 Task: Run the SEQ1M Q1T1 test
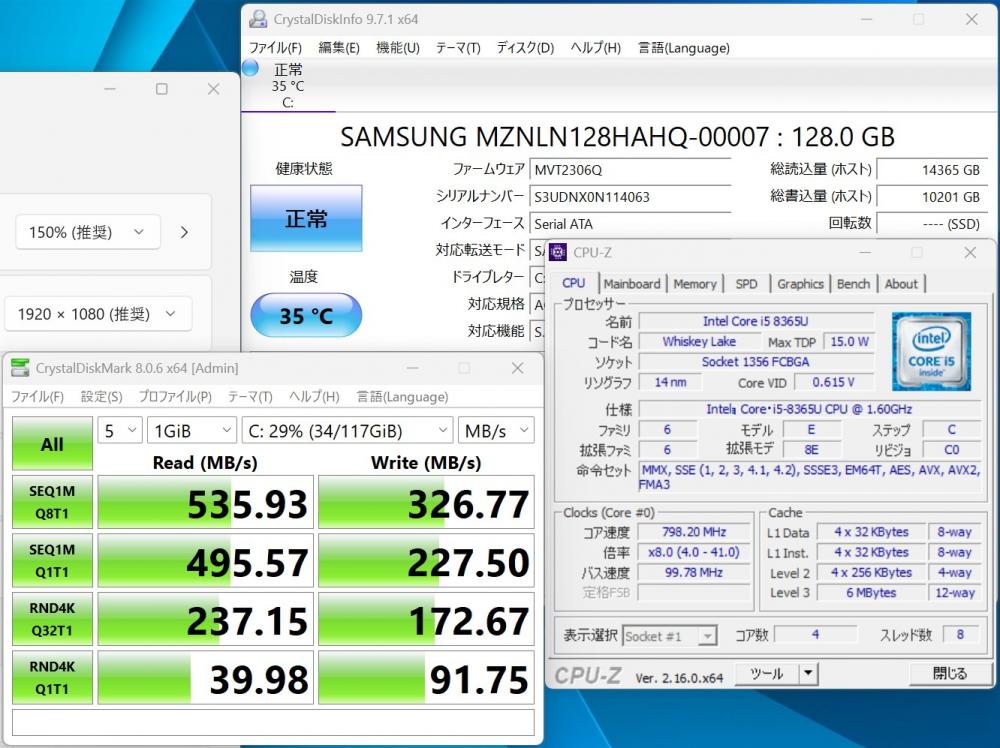[x=52, y=561]
